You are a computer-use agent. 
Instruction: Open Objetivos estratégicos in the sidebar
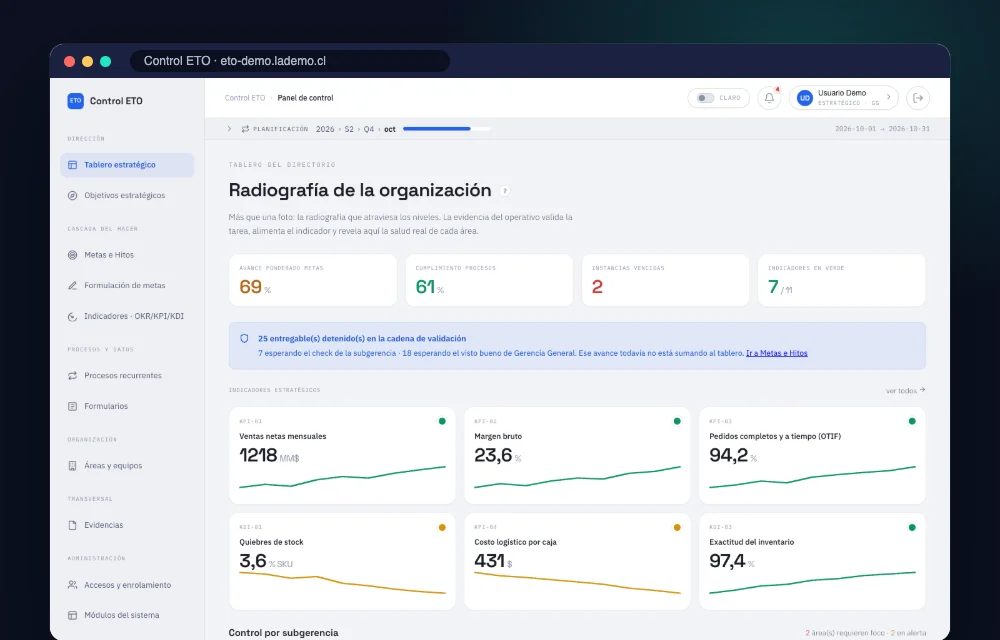(127, 196)
